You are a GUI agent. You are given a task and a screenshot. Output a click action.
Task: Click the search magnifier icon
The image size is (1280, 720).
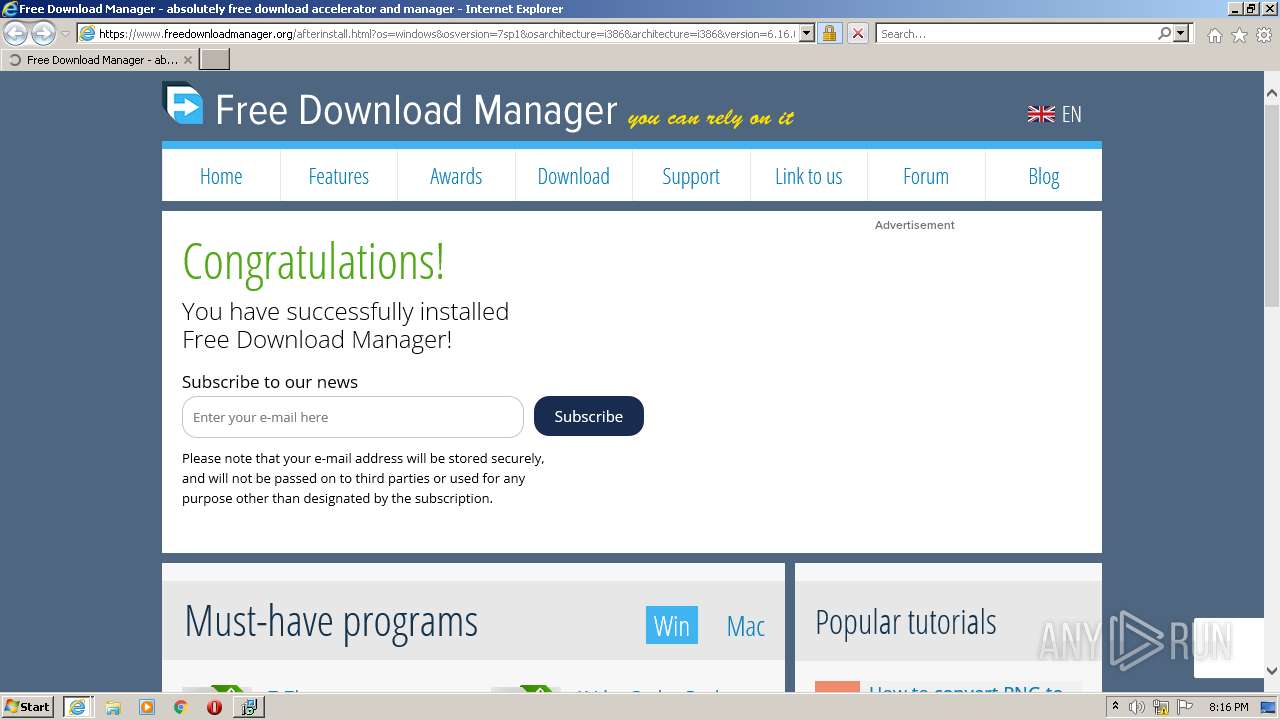tap(1164, 33)
